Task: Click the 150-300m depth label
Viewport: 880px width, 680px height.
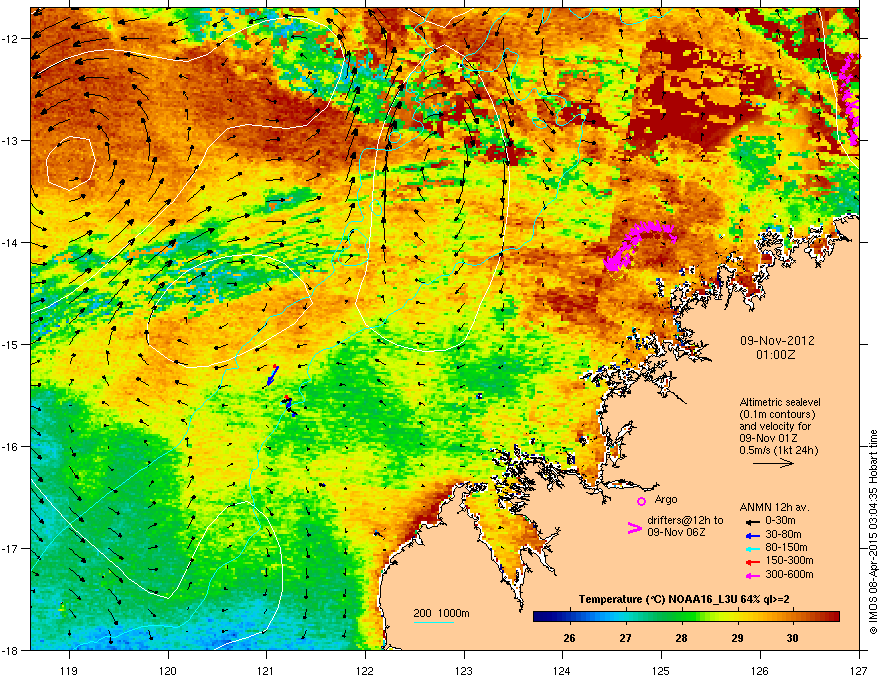Action: tap(789, 560)
